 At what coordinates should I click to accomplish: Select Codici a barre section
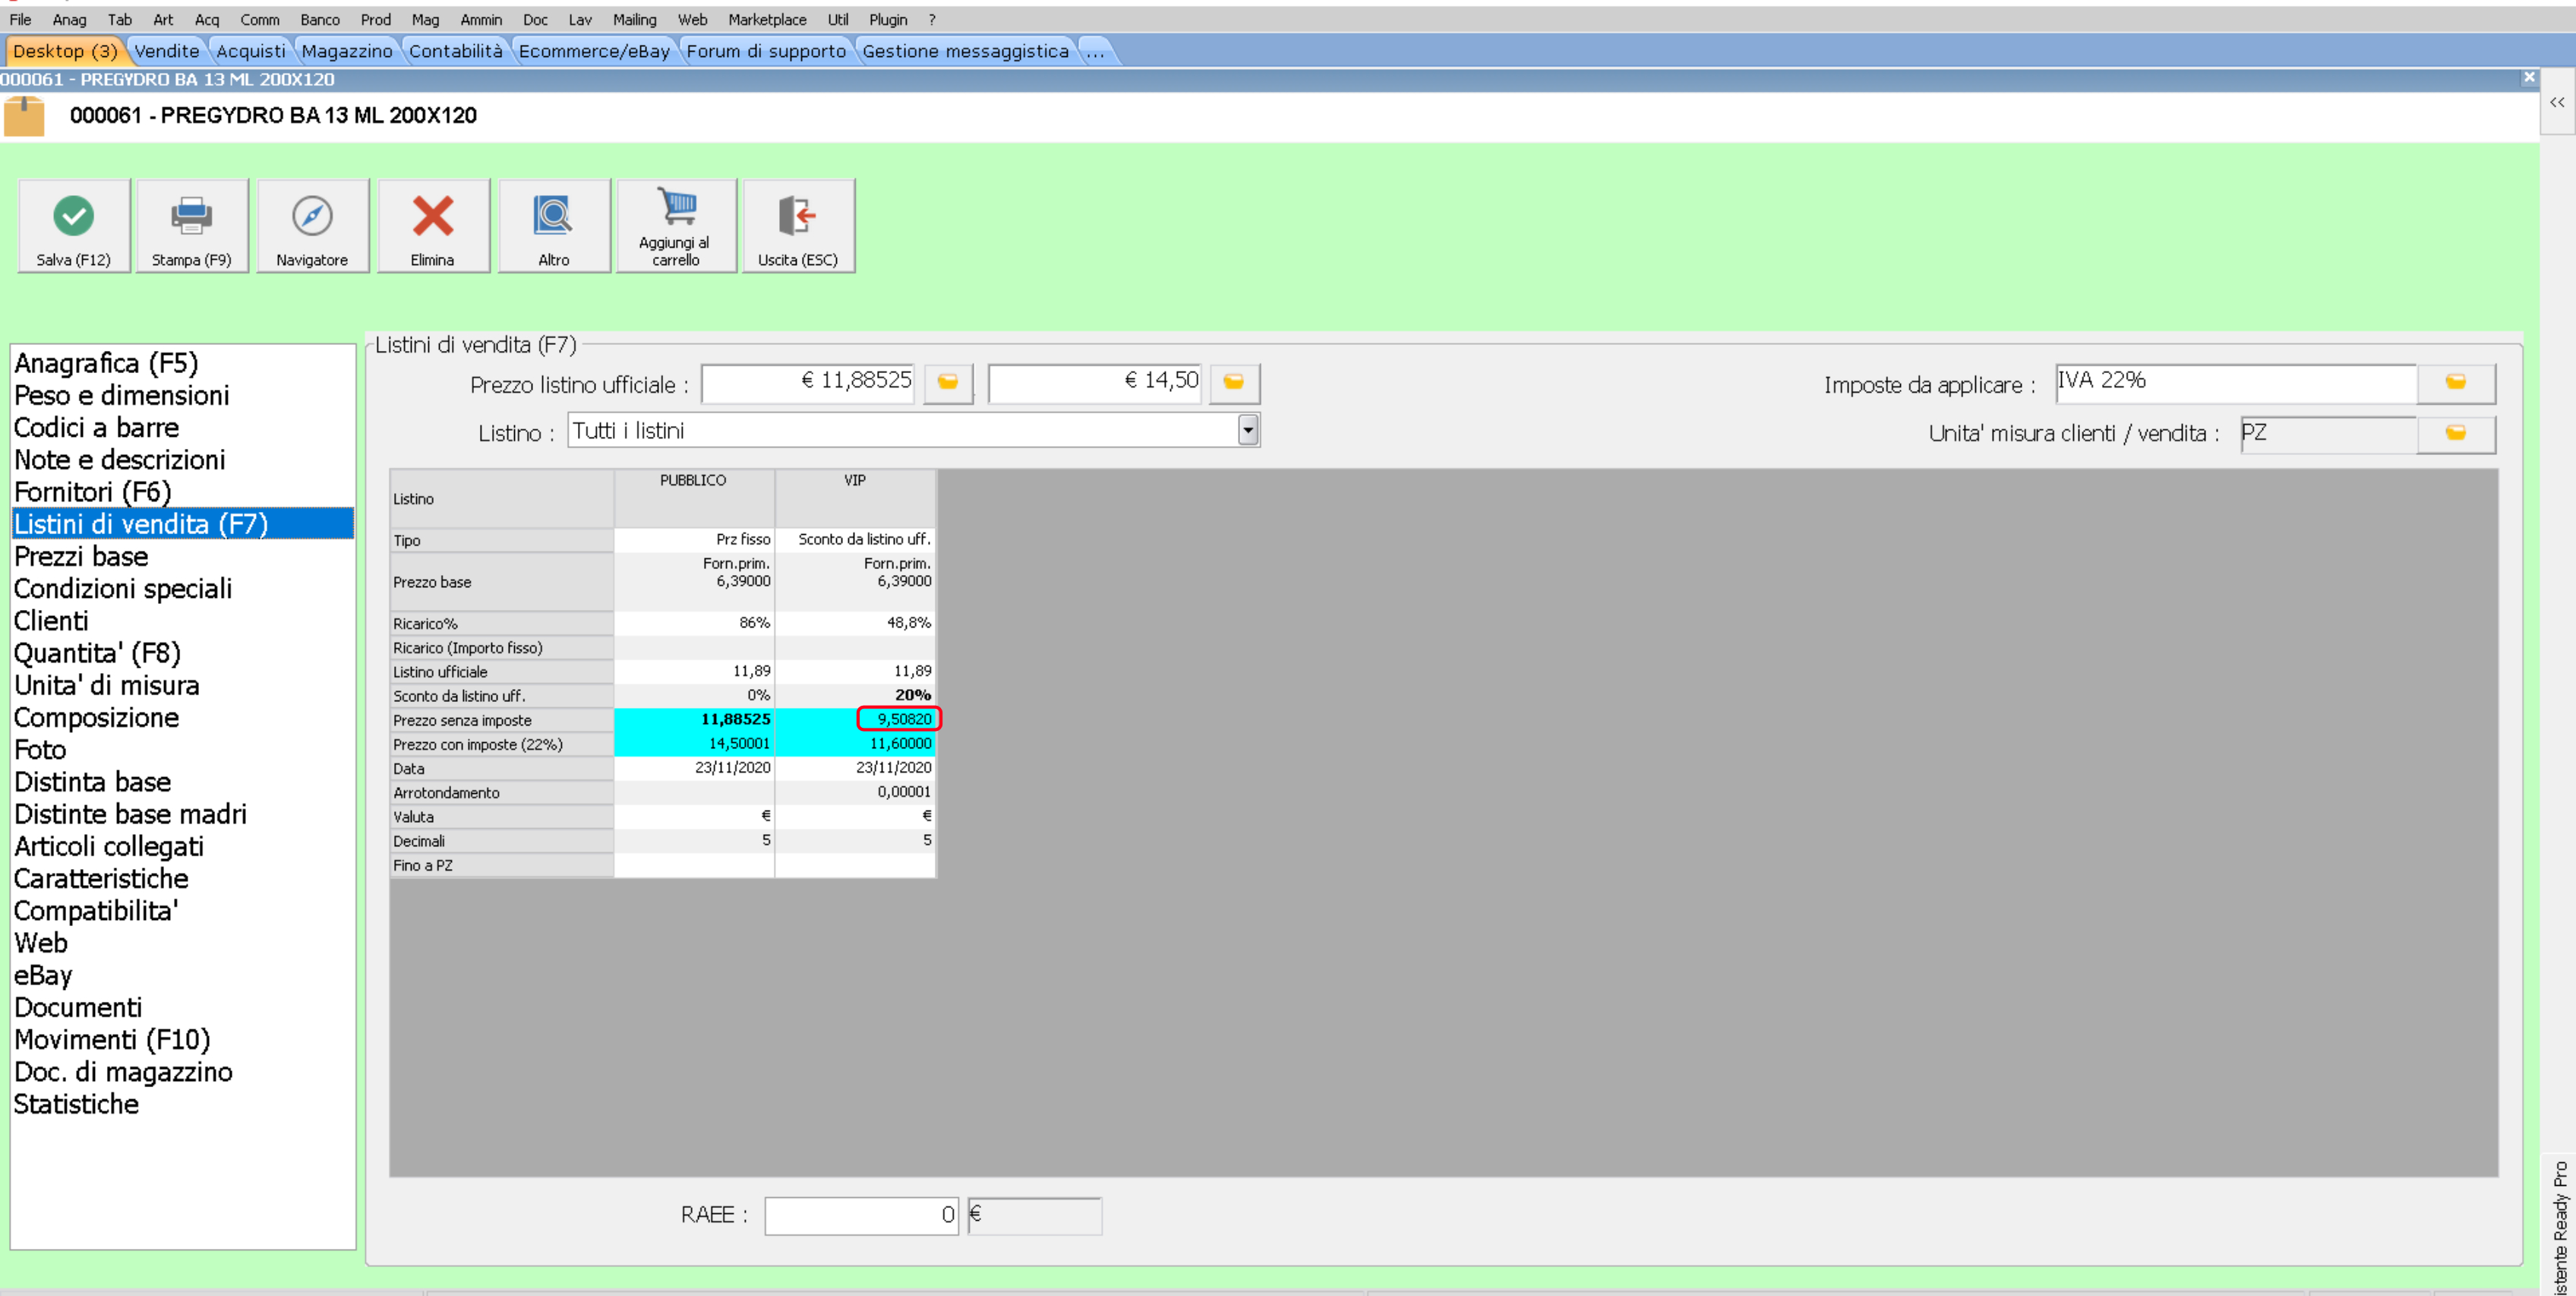click(183, 427)
